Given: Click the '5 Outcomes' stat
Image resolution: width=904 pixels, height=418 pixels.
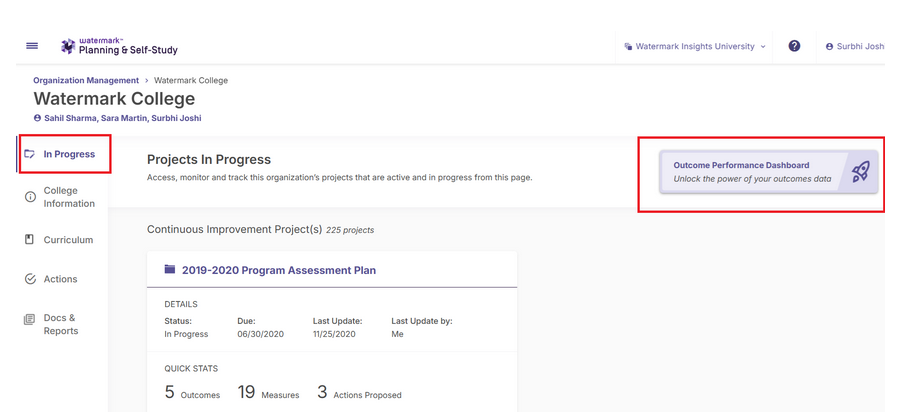Looking at the screenshot, I should click(x=192, y=393).
